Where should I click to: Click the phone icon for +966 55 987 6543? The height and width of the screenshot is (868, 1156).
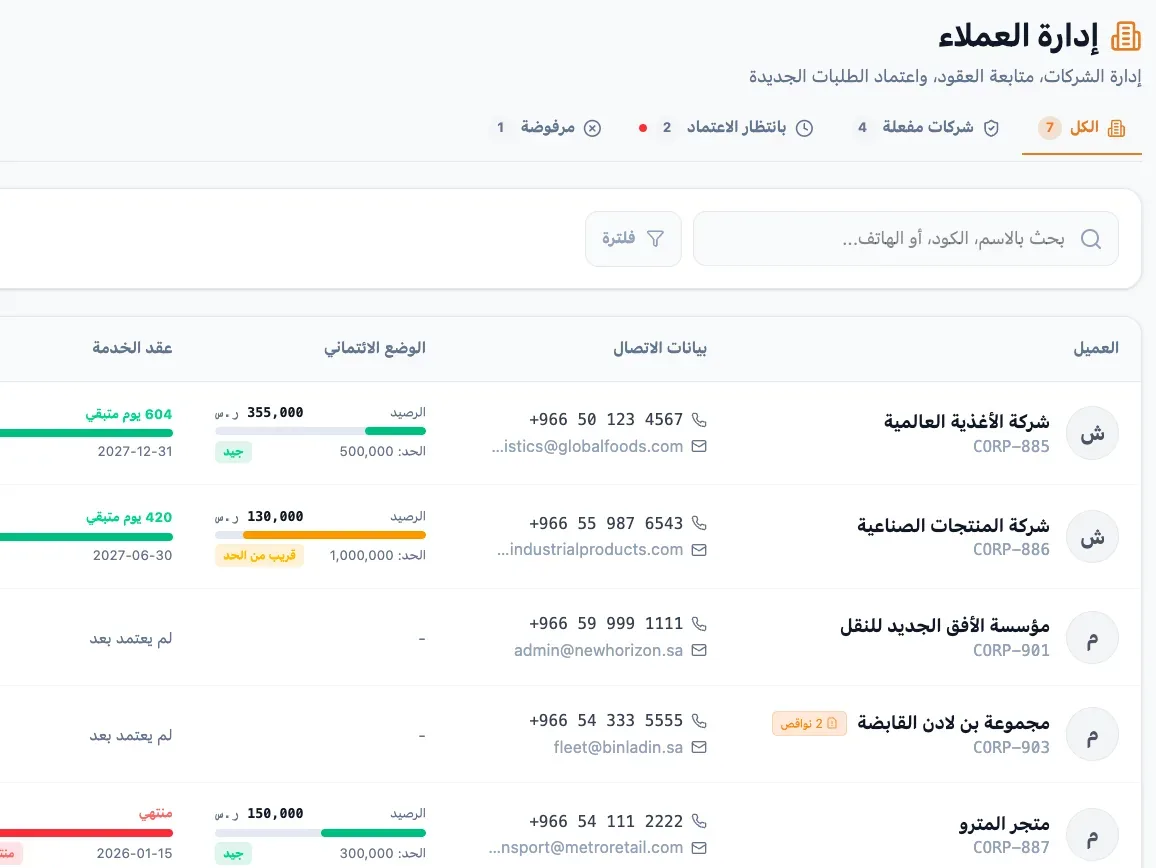699,523
